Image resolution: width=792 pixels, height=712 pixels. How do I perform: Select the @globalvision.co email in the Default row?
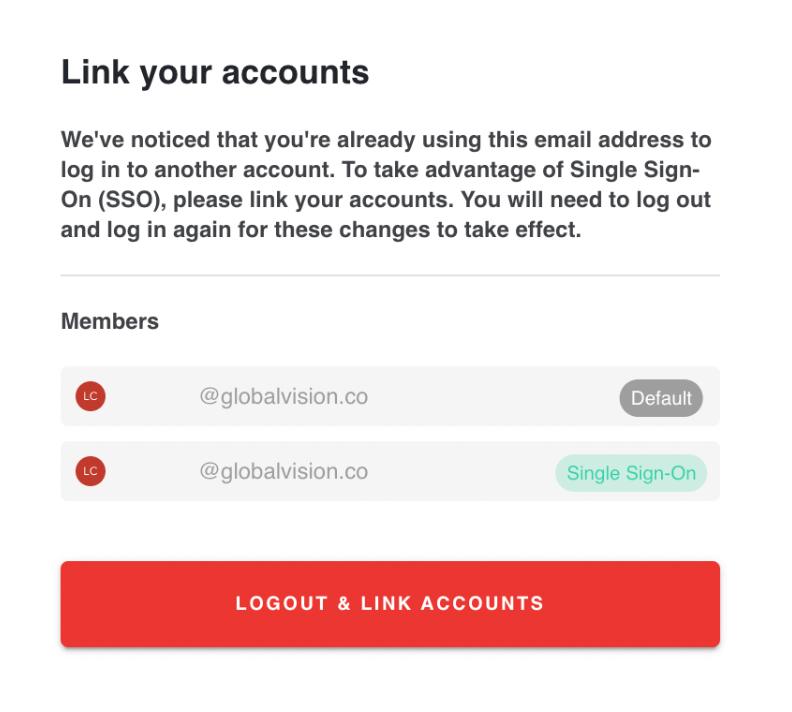point(284,396)
